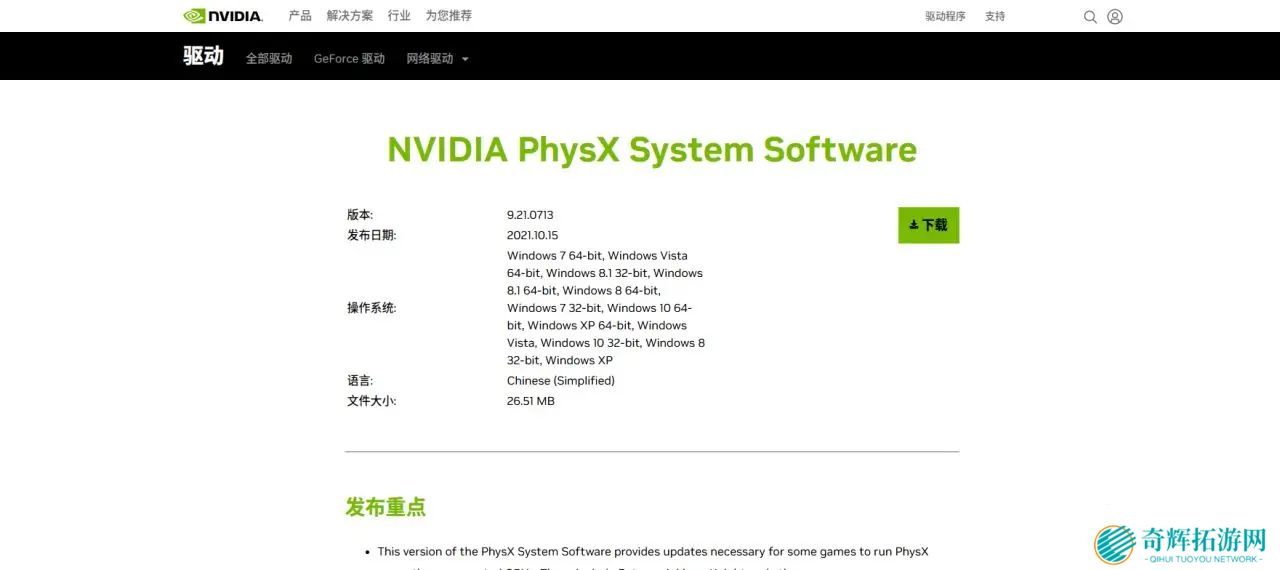The image size is (1280, 570).
Task: Switch to the 全部驱动 tab
Action: [269, 59]
